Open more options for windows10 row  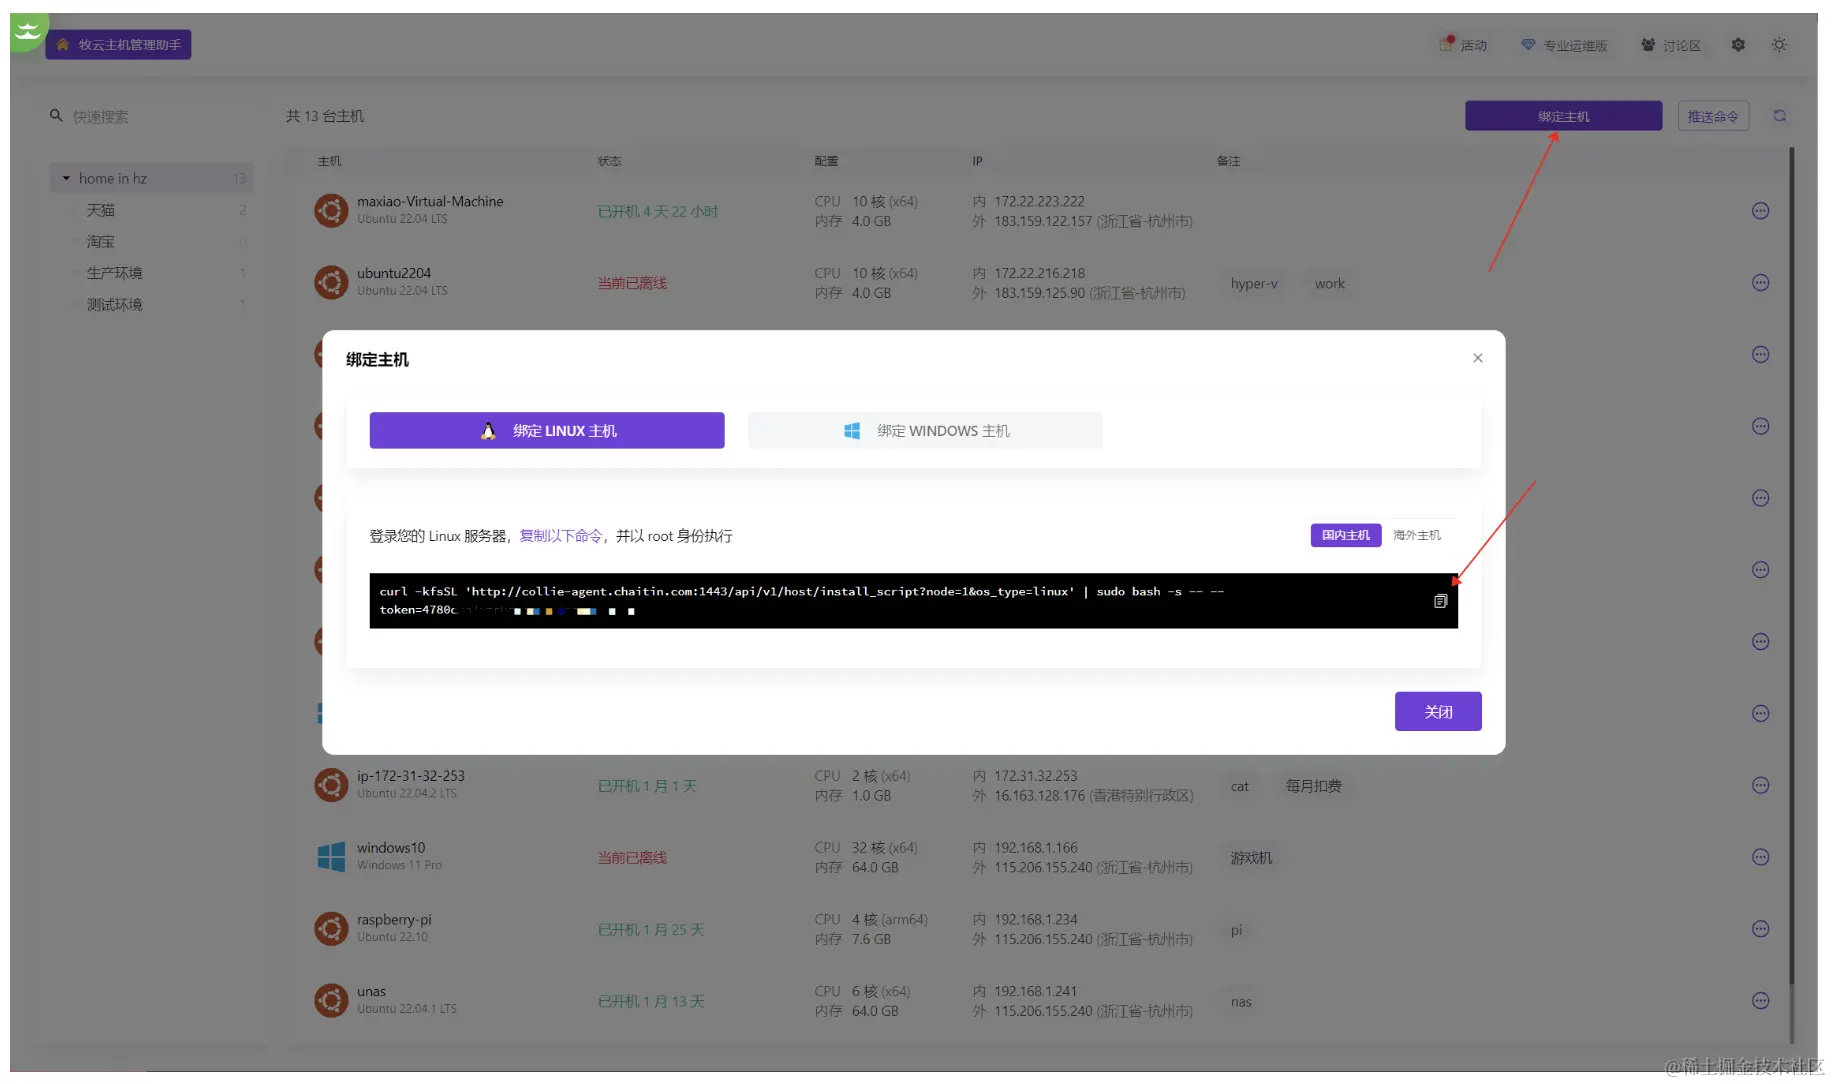pos(1760,857)
